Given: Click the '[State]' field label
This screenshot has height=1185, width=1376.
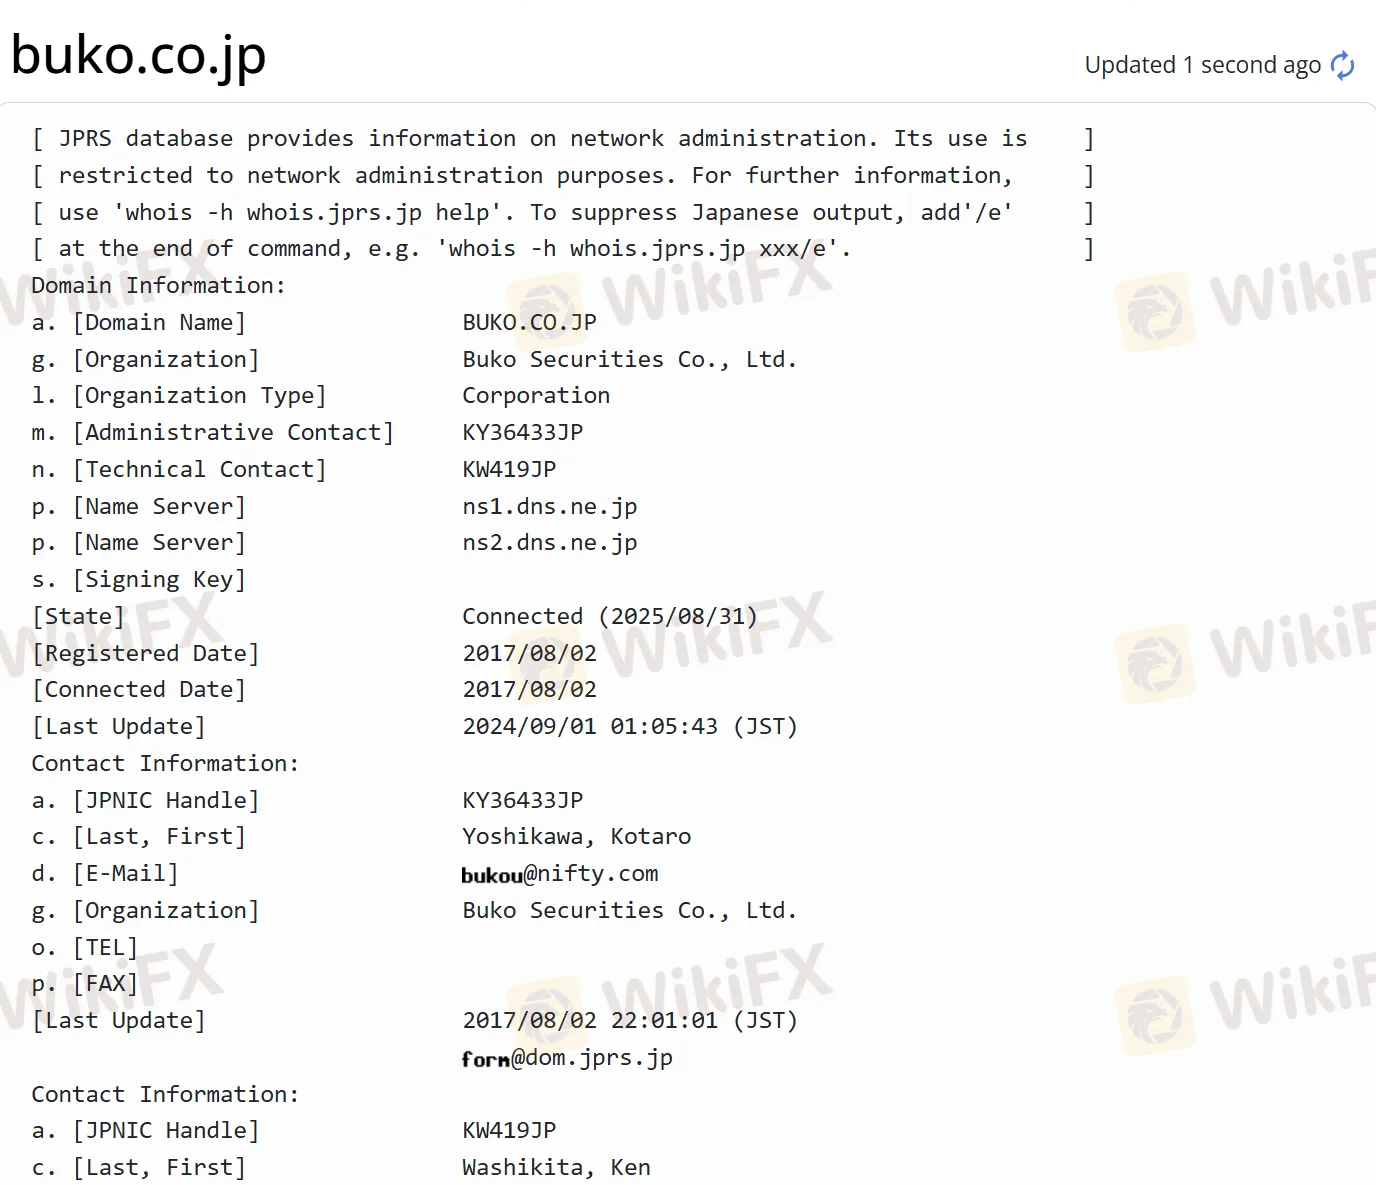Looking at the screenshot, I should point(79,616).
